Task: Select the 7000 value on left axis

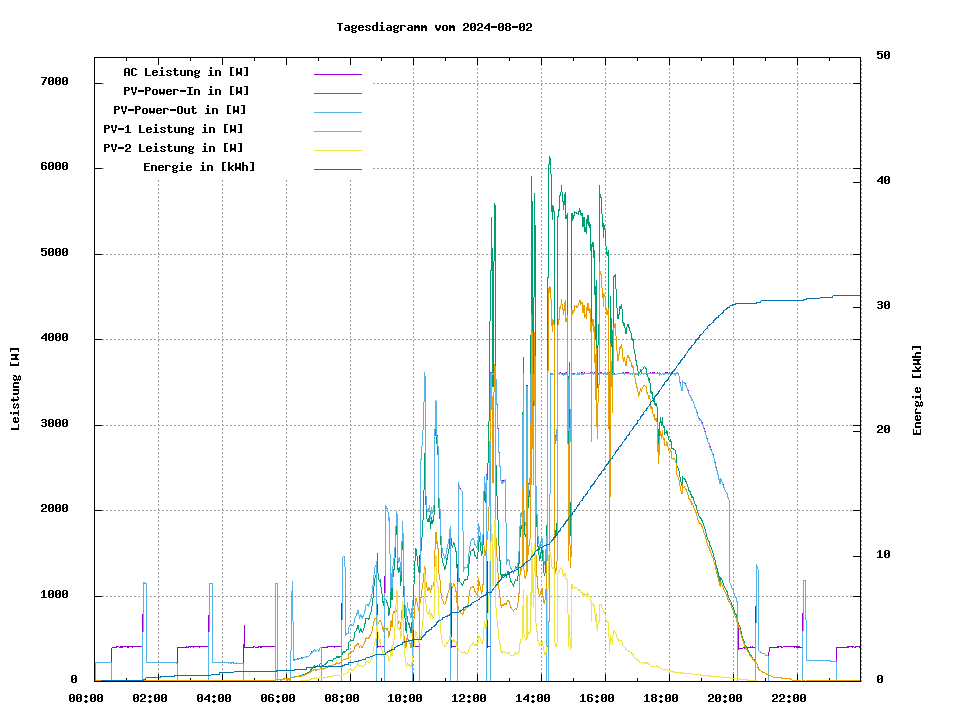Action: 54,82
